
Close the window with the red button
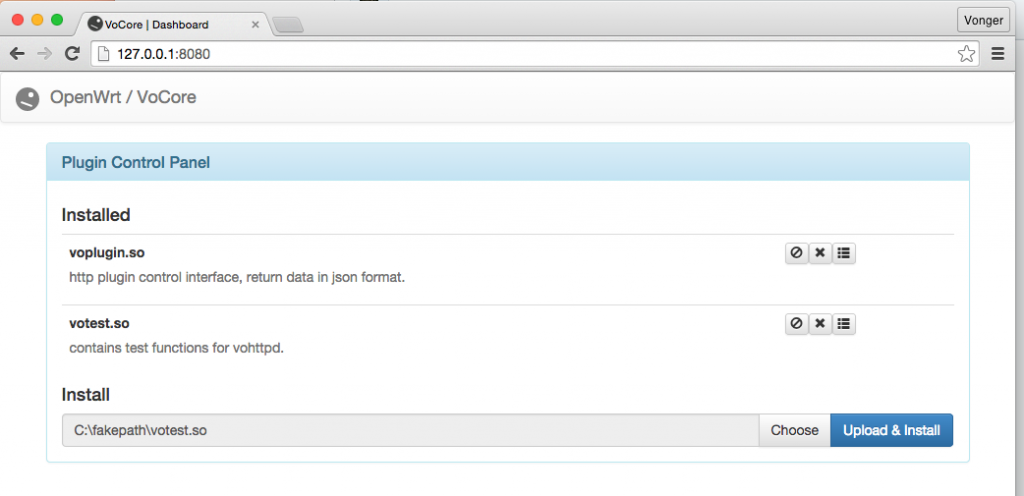[x=18, y=20]
